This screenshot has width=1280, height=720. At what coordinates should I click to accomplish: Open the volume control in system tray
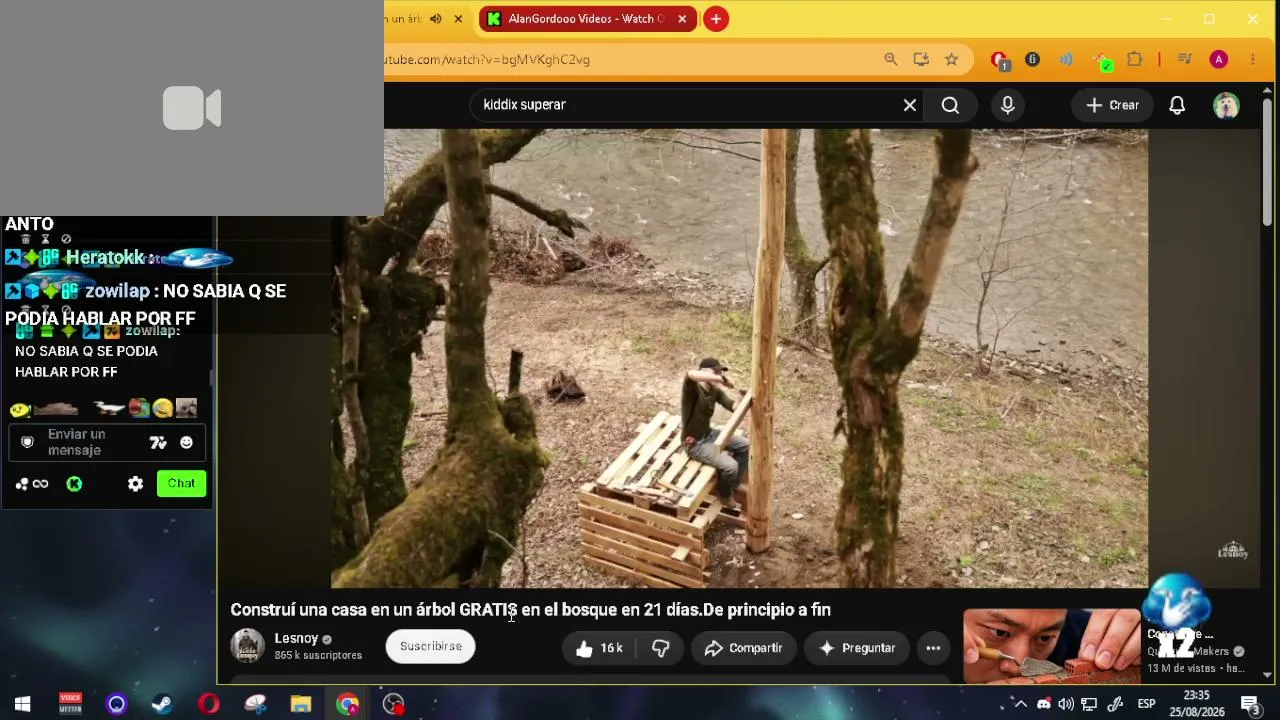tap(1068, 704)
